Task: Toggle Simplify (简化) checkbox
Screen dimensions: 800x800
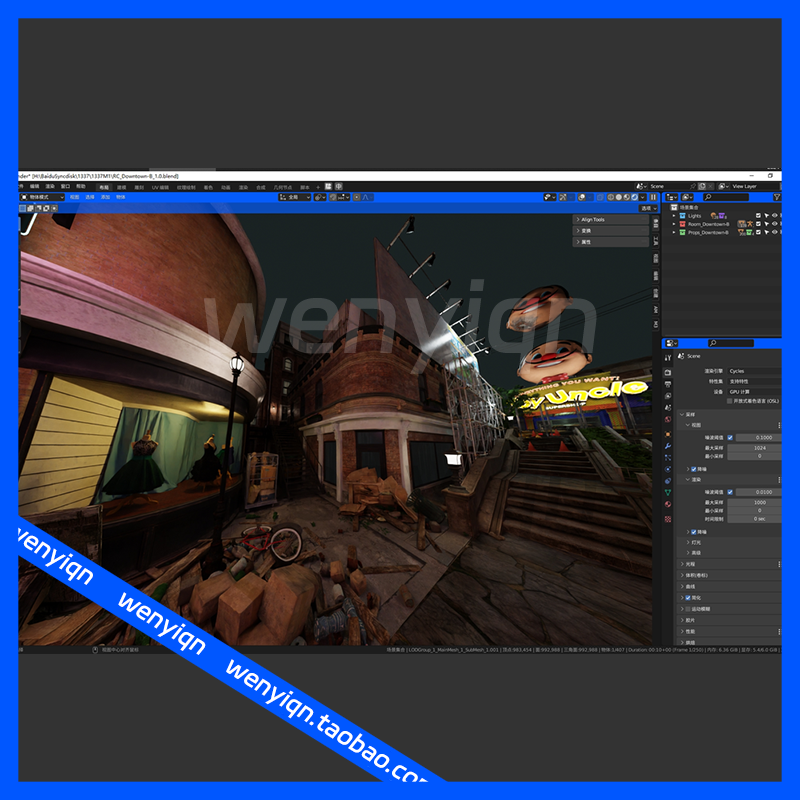Action: pyautogui.click(x=688, y=597)
